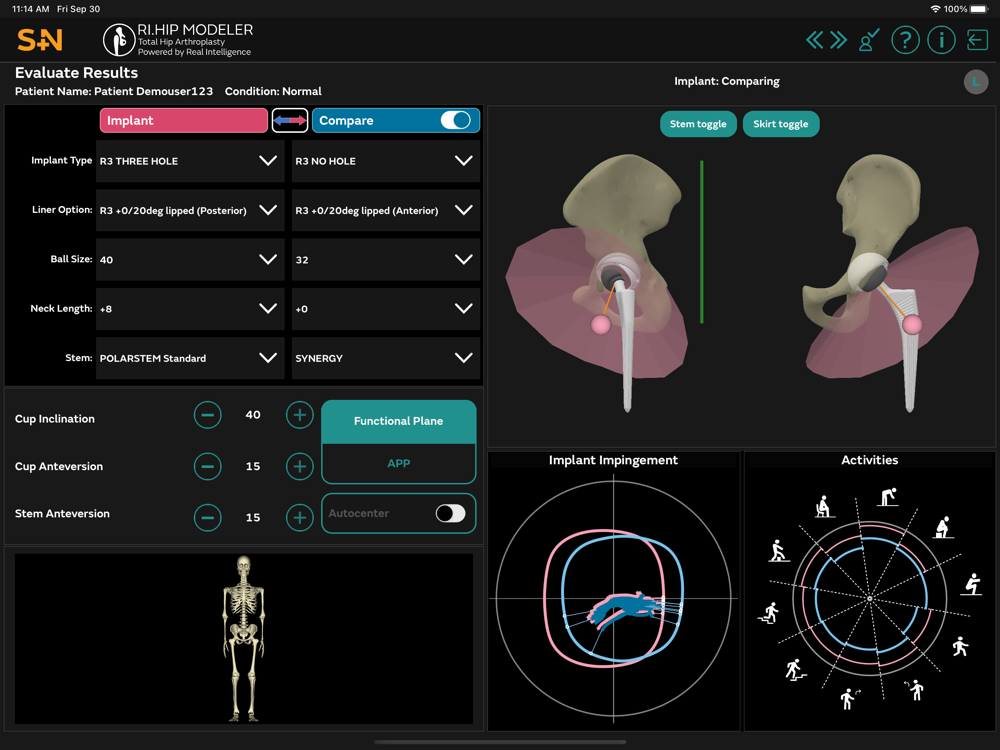The width and height of the screenshot is (1000, 750).
Task: Click the Implant Impingement plot
Action: coord(614,598)
